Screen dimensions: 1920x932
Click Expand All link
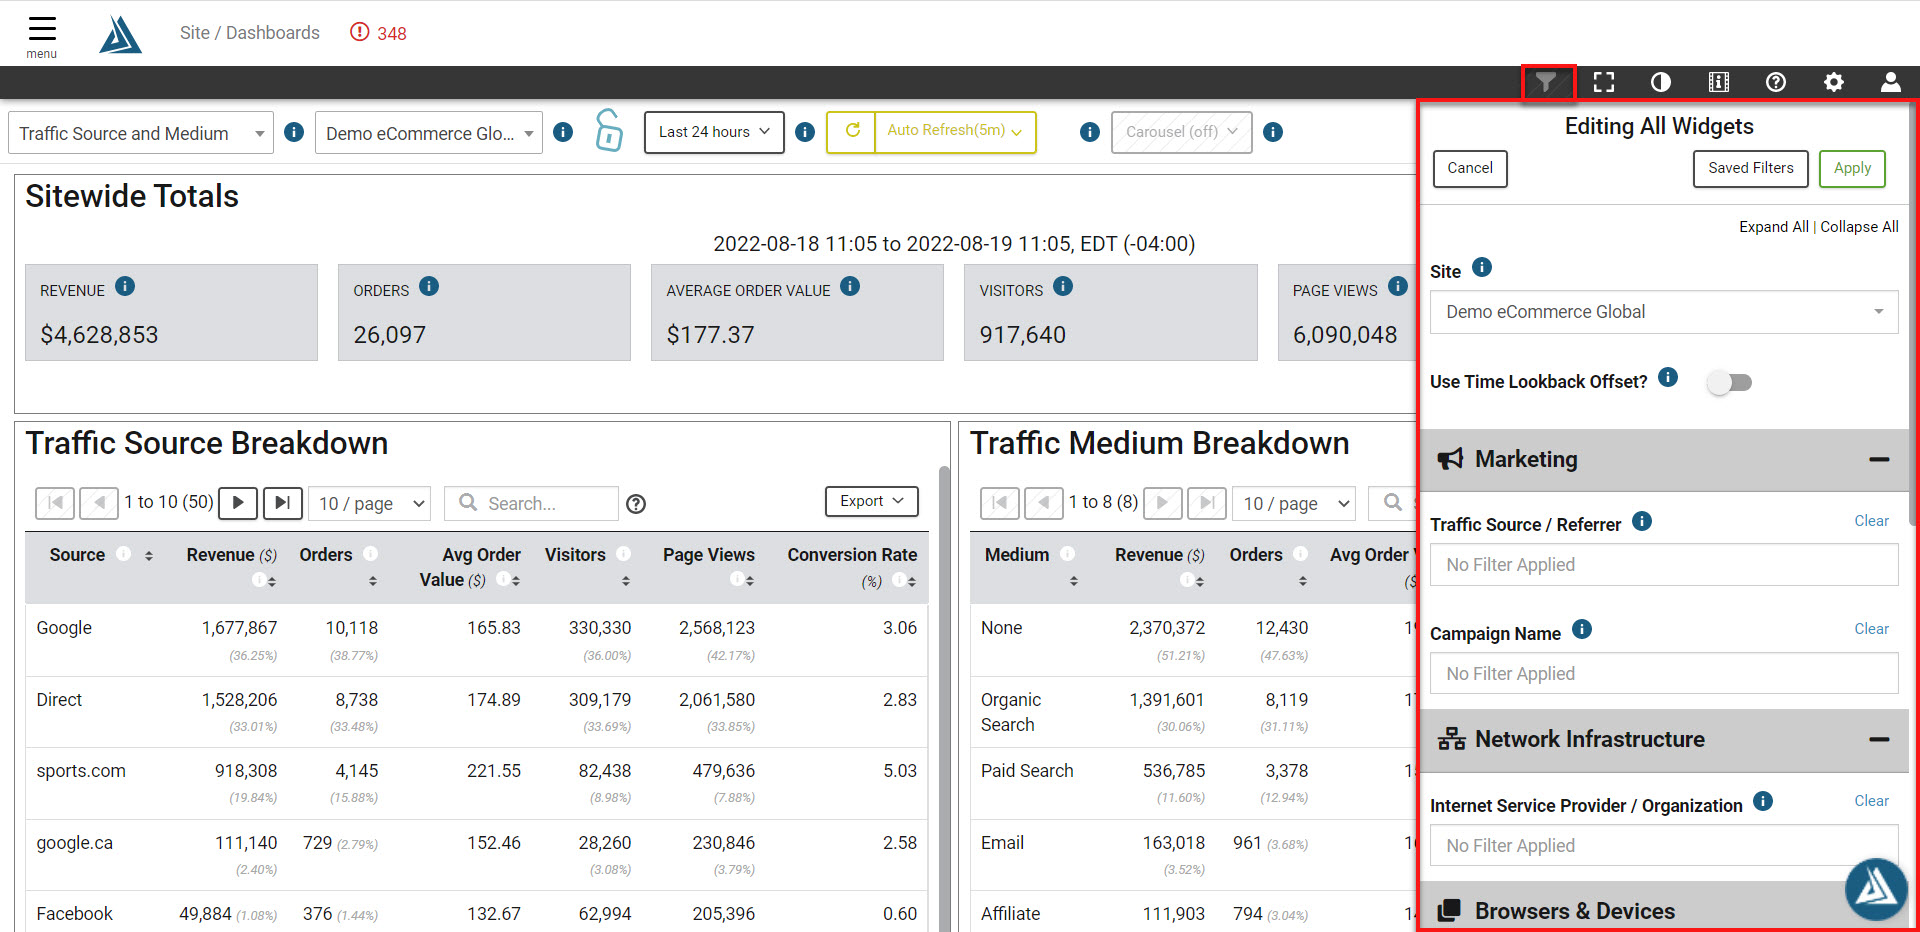[x=1773, y=227]
